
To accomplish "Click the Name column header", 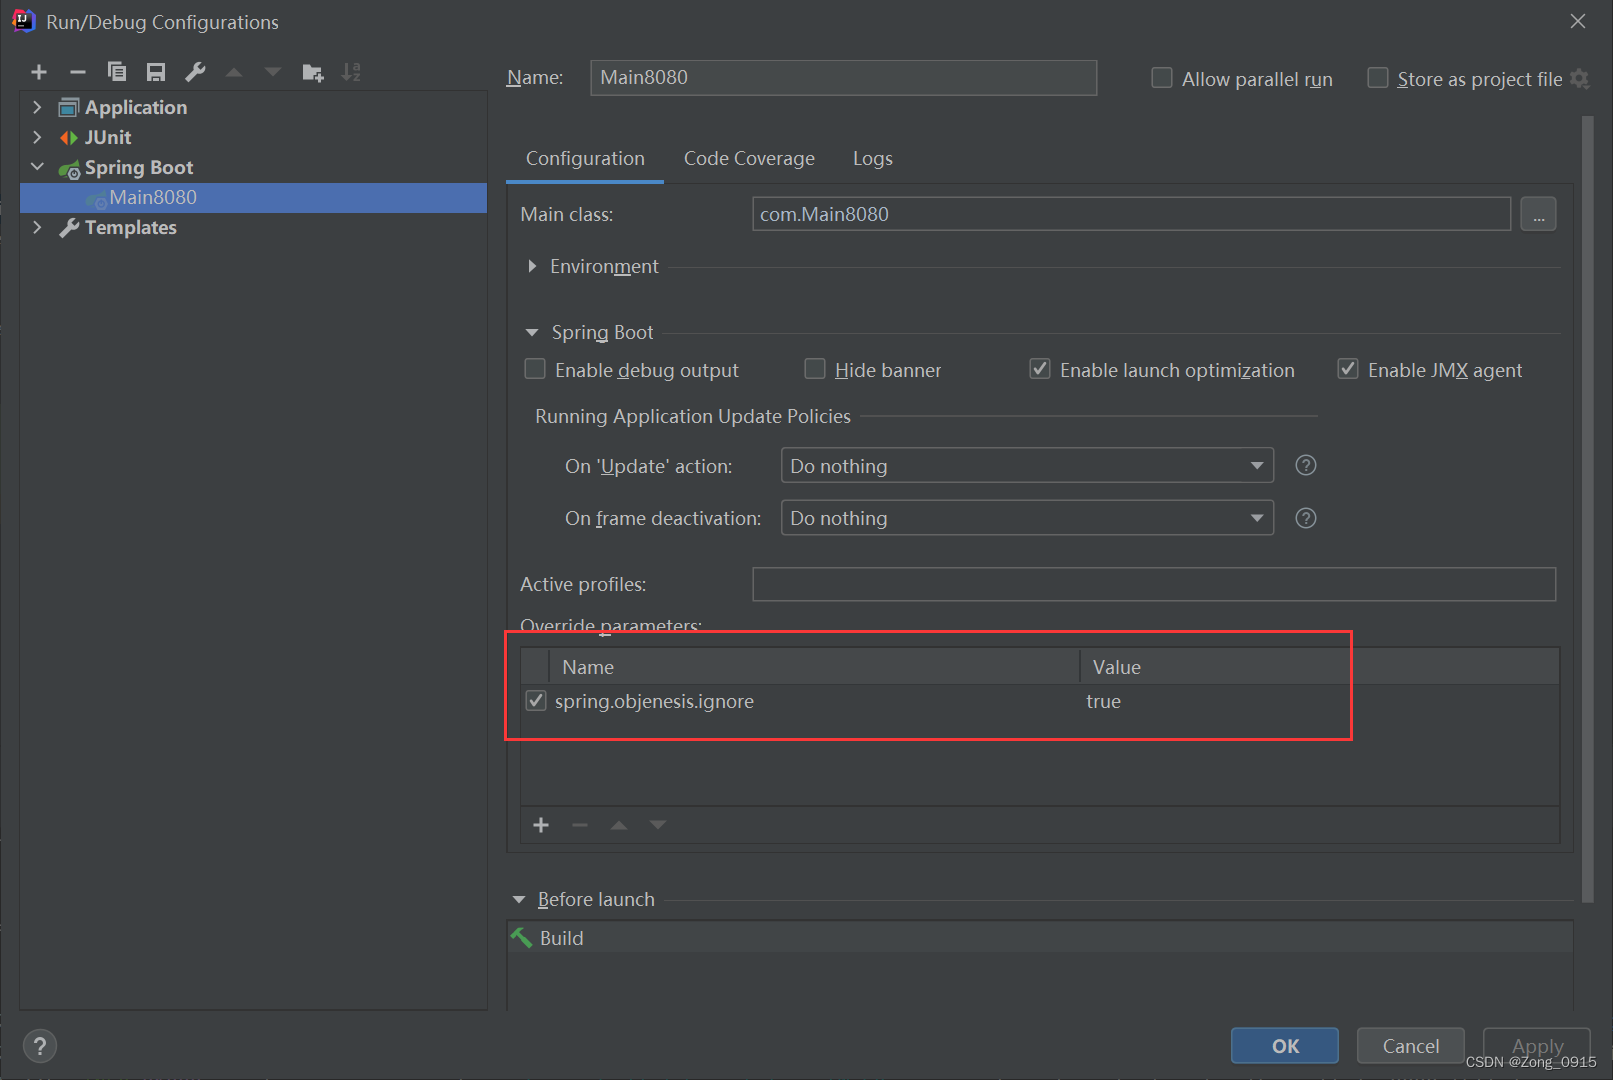I will 814,667.
